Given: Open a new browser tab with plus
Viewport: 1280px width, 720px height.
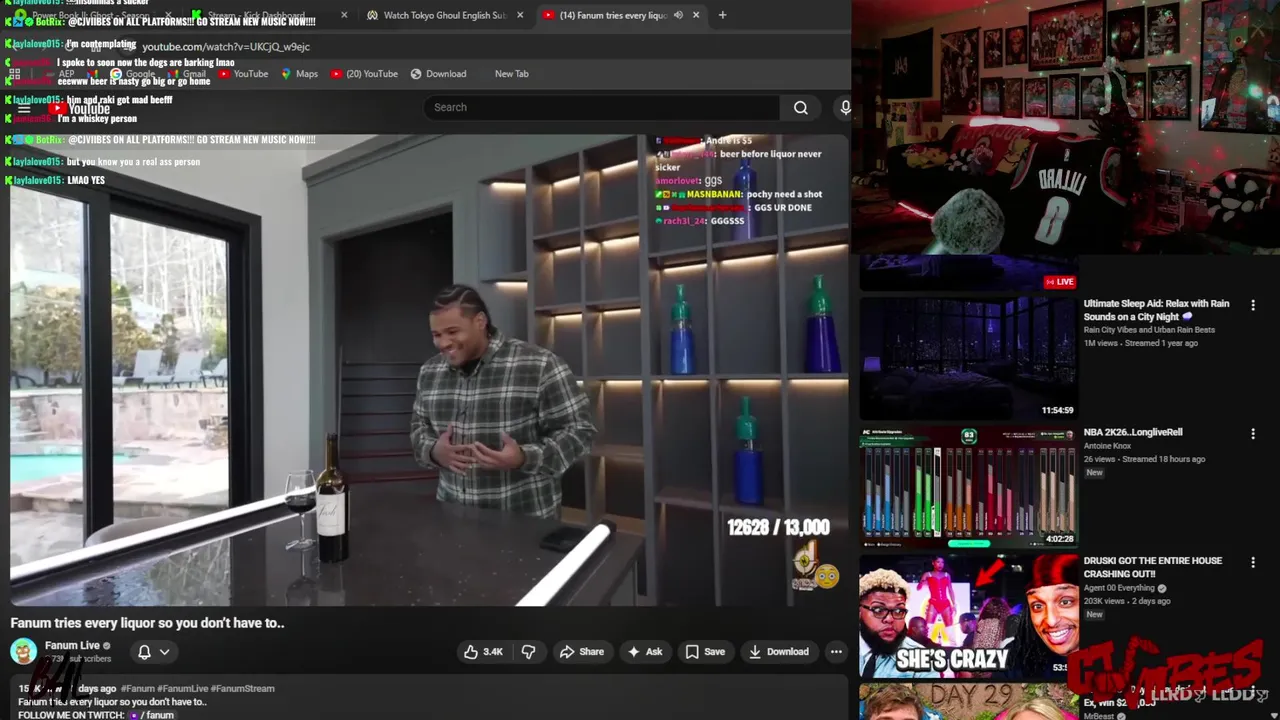Looking at the screenshot, I should pyautogui.click(x=723, y=15).
